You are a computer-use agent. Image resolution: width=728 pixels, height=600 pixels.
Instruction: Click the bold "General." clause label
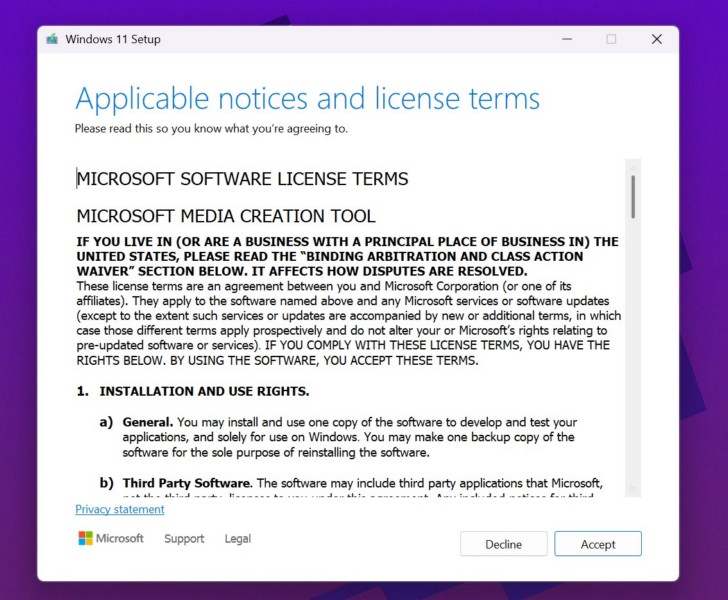pyautogui.click(x=148, y=423)
